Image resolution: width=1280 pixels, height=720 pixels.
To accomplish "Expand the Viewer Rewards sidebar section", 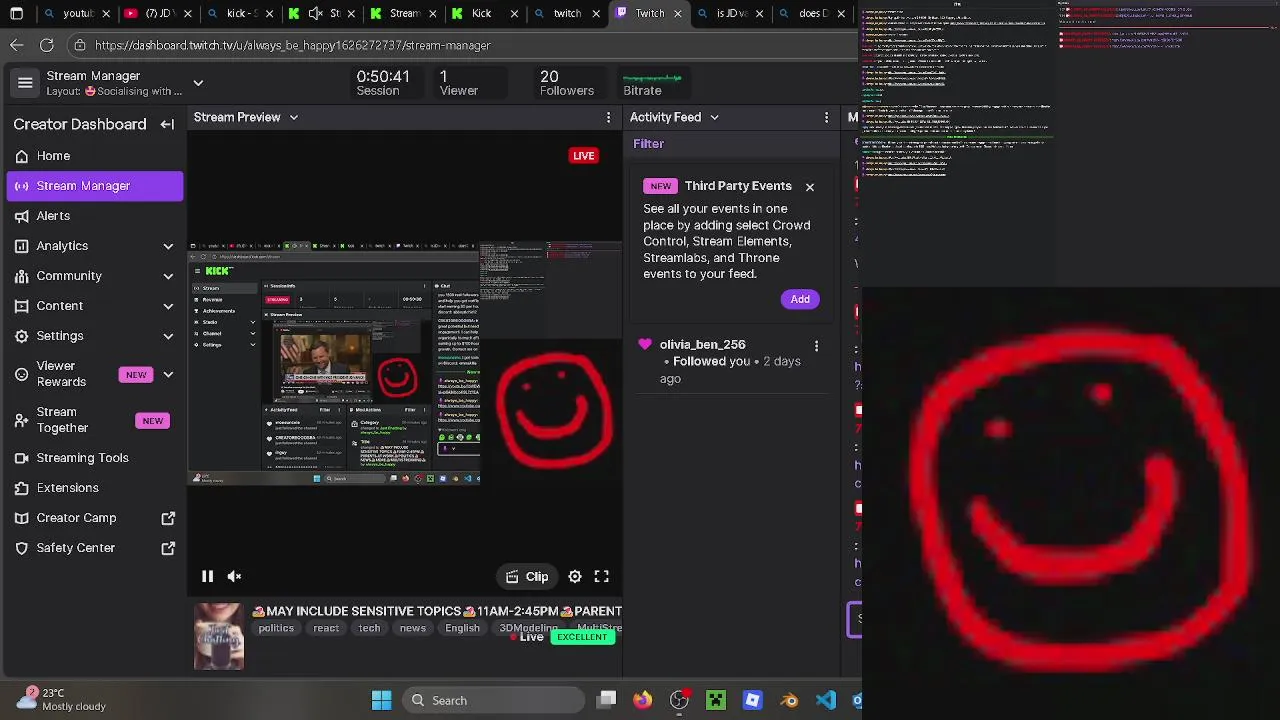I will [x=168, y=374].
